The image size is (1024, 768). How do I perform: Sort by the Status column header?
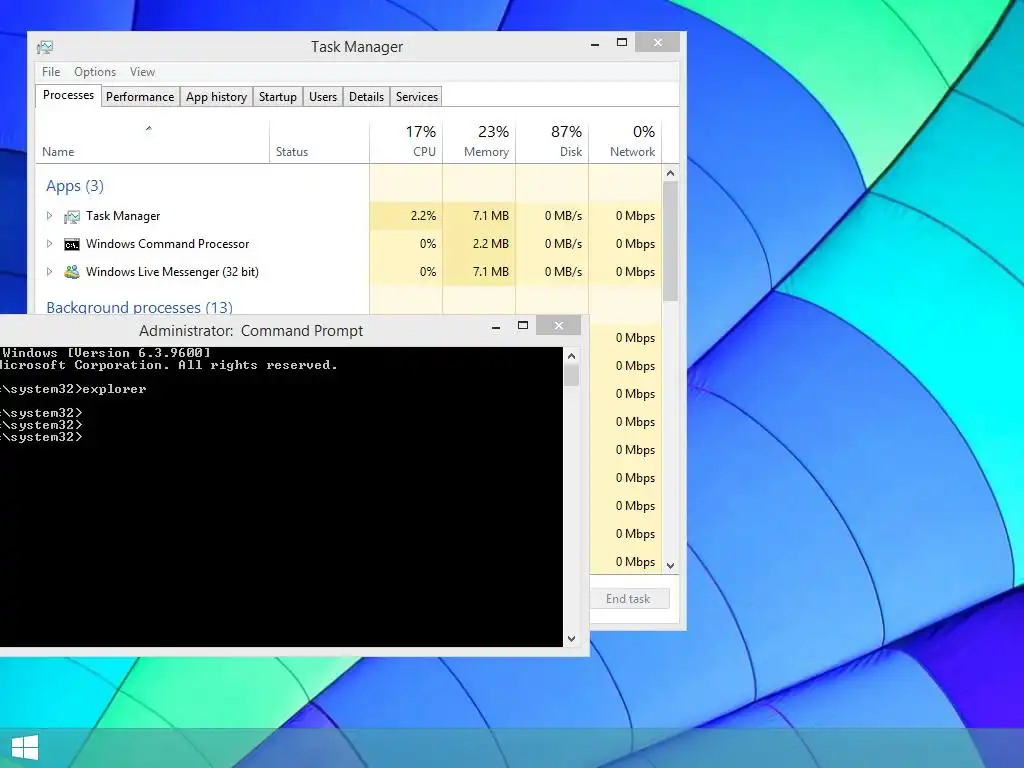pos(319,142)
